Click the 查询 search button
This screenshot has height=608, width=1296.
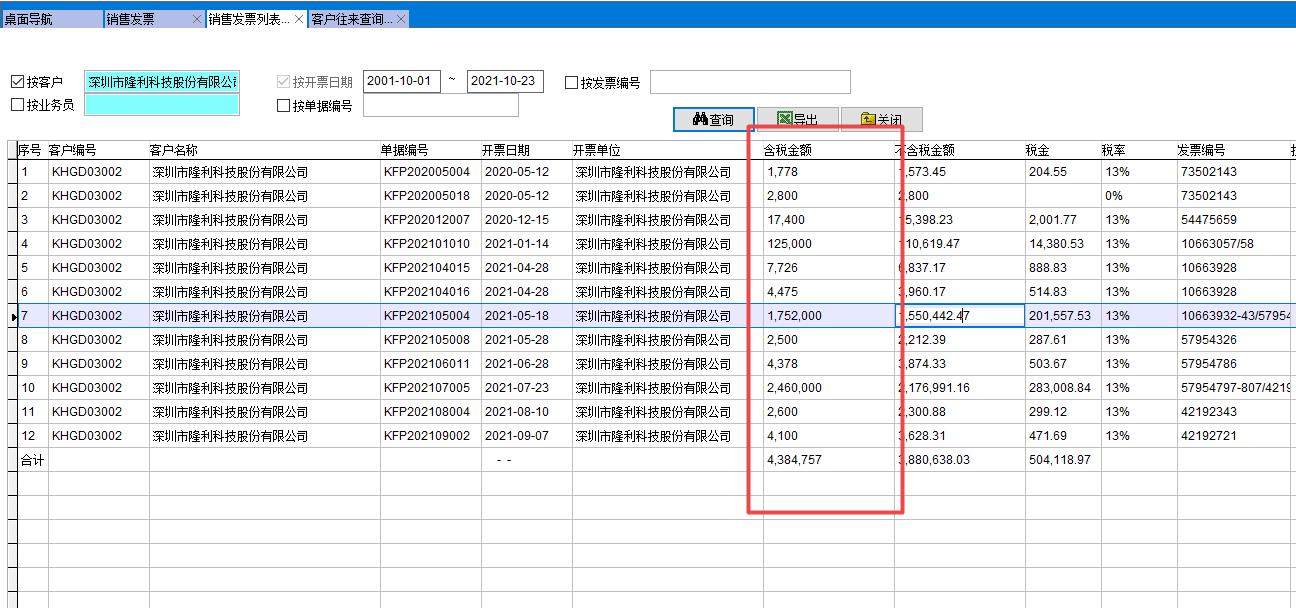coord(713,119)
